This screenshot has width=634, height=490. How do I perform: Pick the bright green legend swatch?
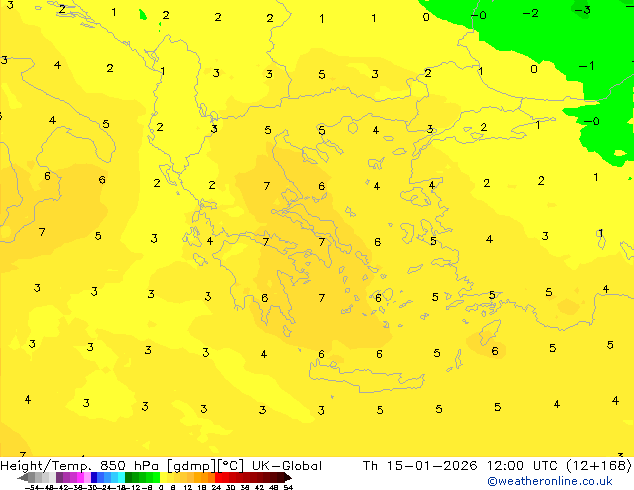click(x=156, y=478)
